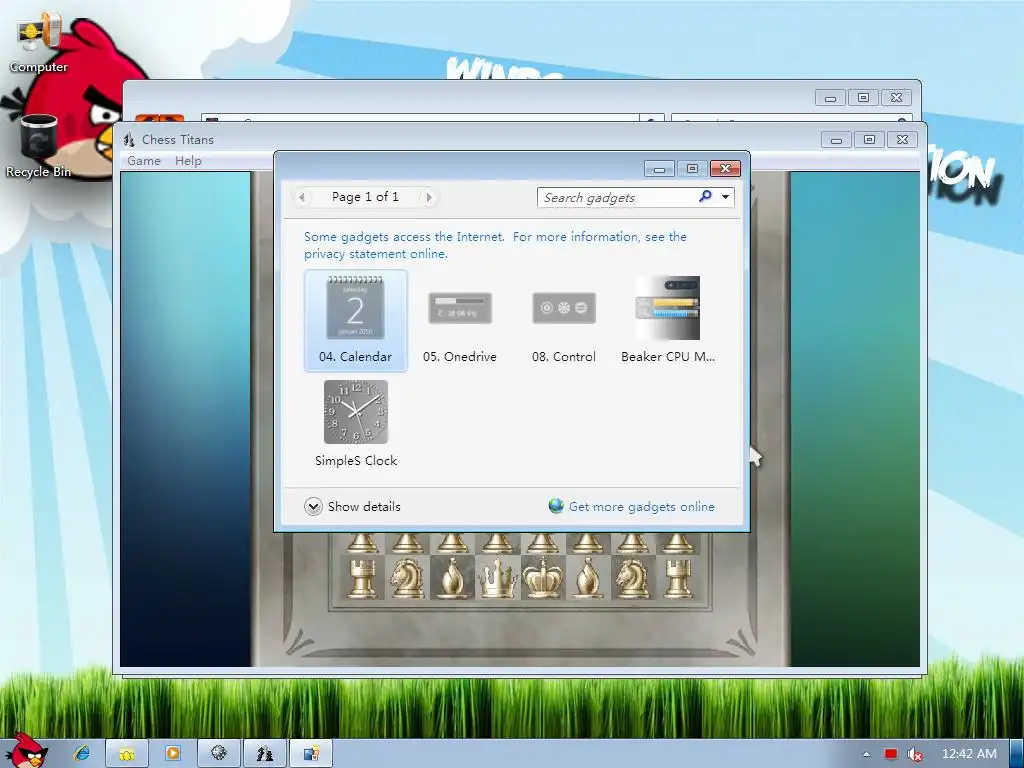Select the leftmost white rook
1024x768 pixels.
pos(362,579)
